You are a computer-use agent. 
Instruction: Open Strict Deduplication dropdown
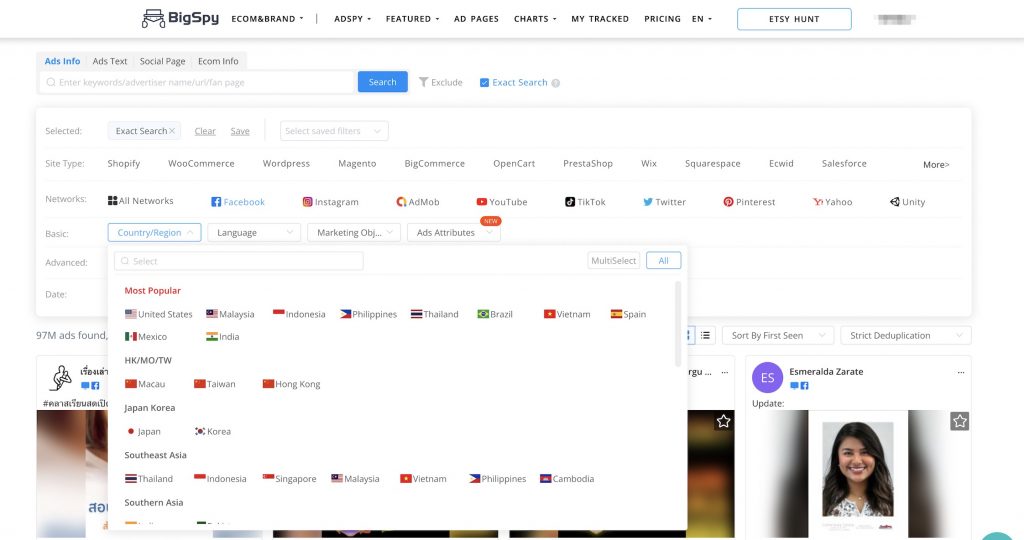tap(906, 335)
